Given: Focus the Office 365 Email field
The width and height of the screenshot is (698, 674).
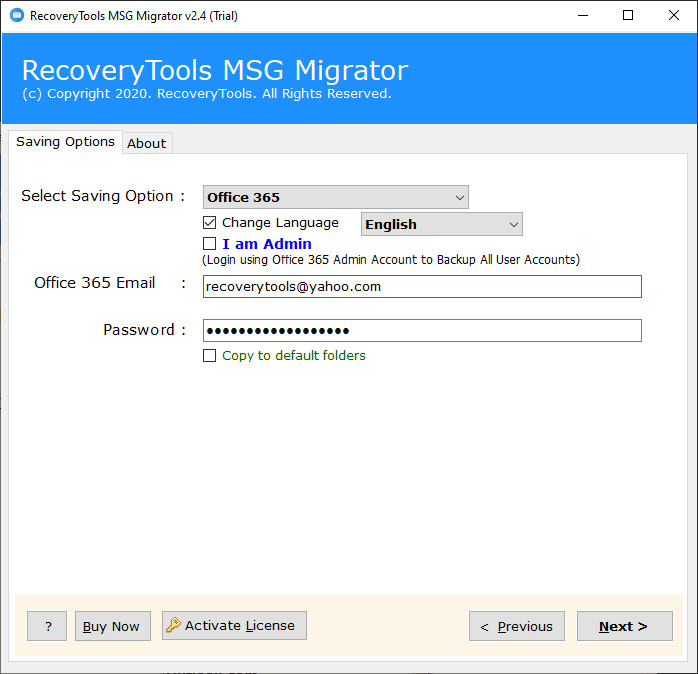Looking at the screenshot, I should pos(422,286).
